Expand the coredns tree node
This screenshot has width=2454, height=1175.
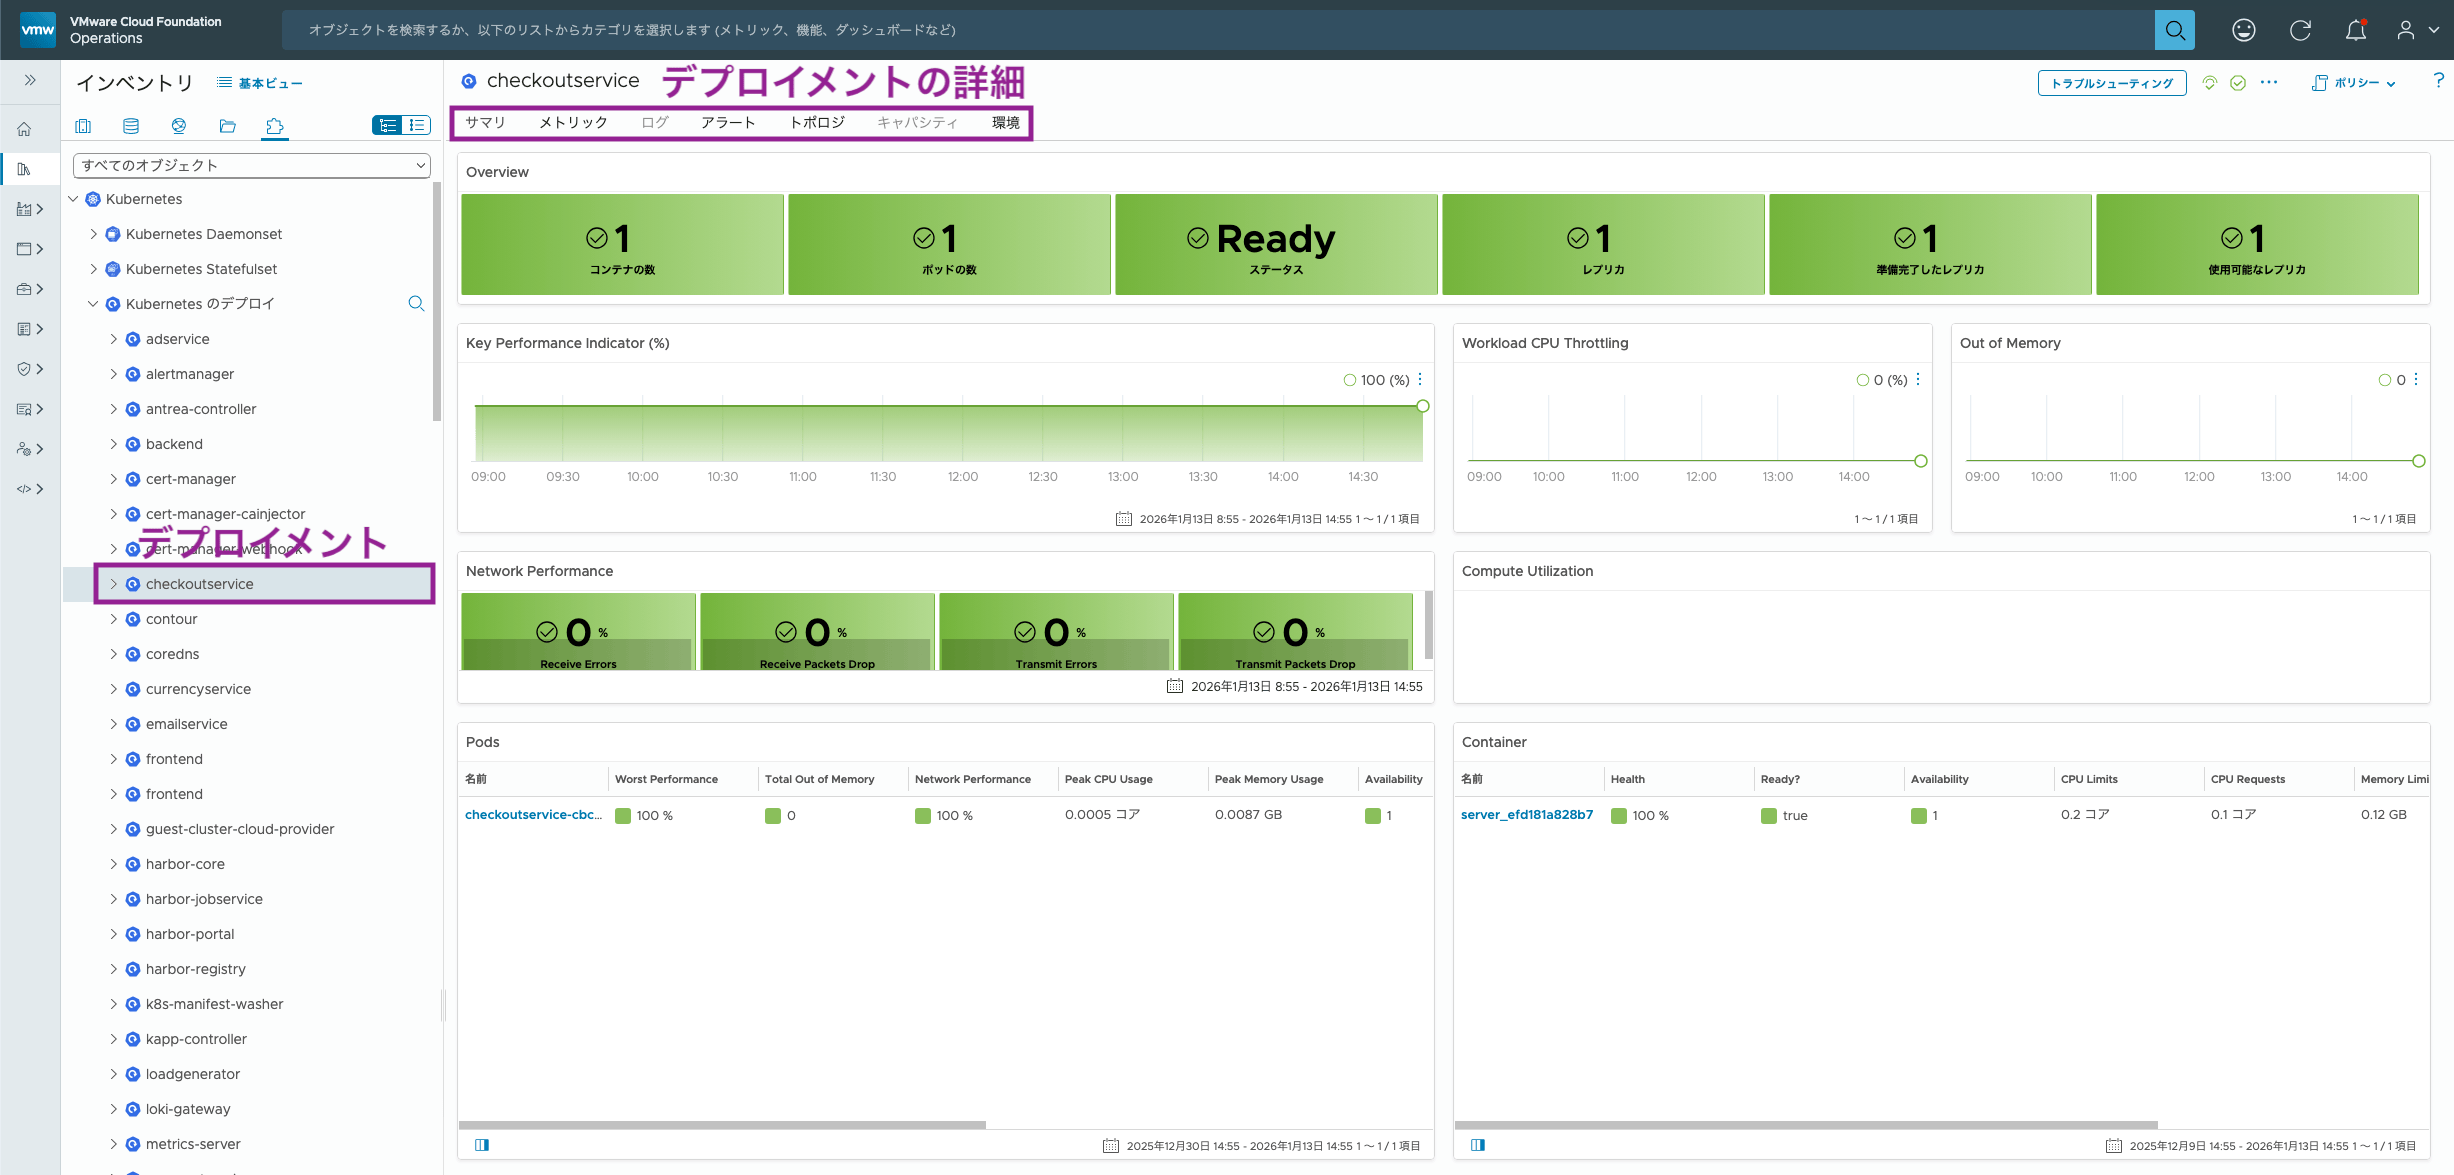point(113,654)
